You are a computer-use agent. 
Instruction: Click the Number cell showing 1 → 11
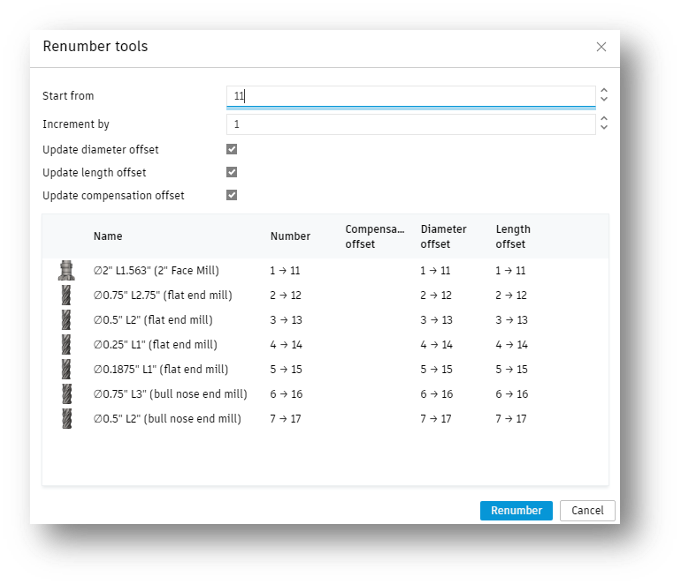[x=285, y=271]
